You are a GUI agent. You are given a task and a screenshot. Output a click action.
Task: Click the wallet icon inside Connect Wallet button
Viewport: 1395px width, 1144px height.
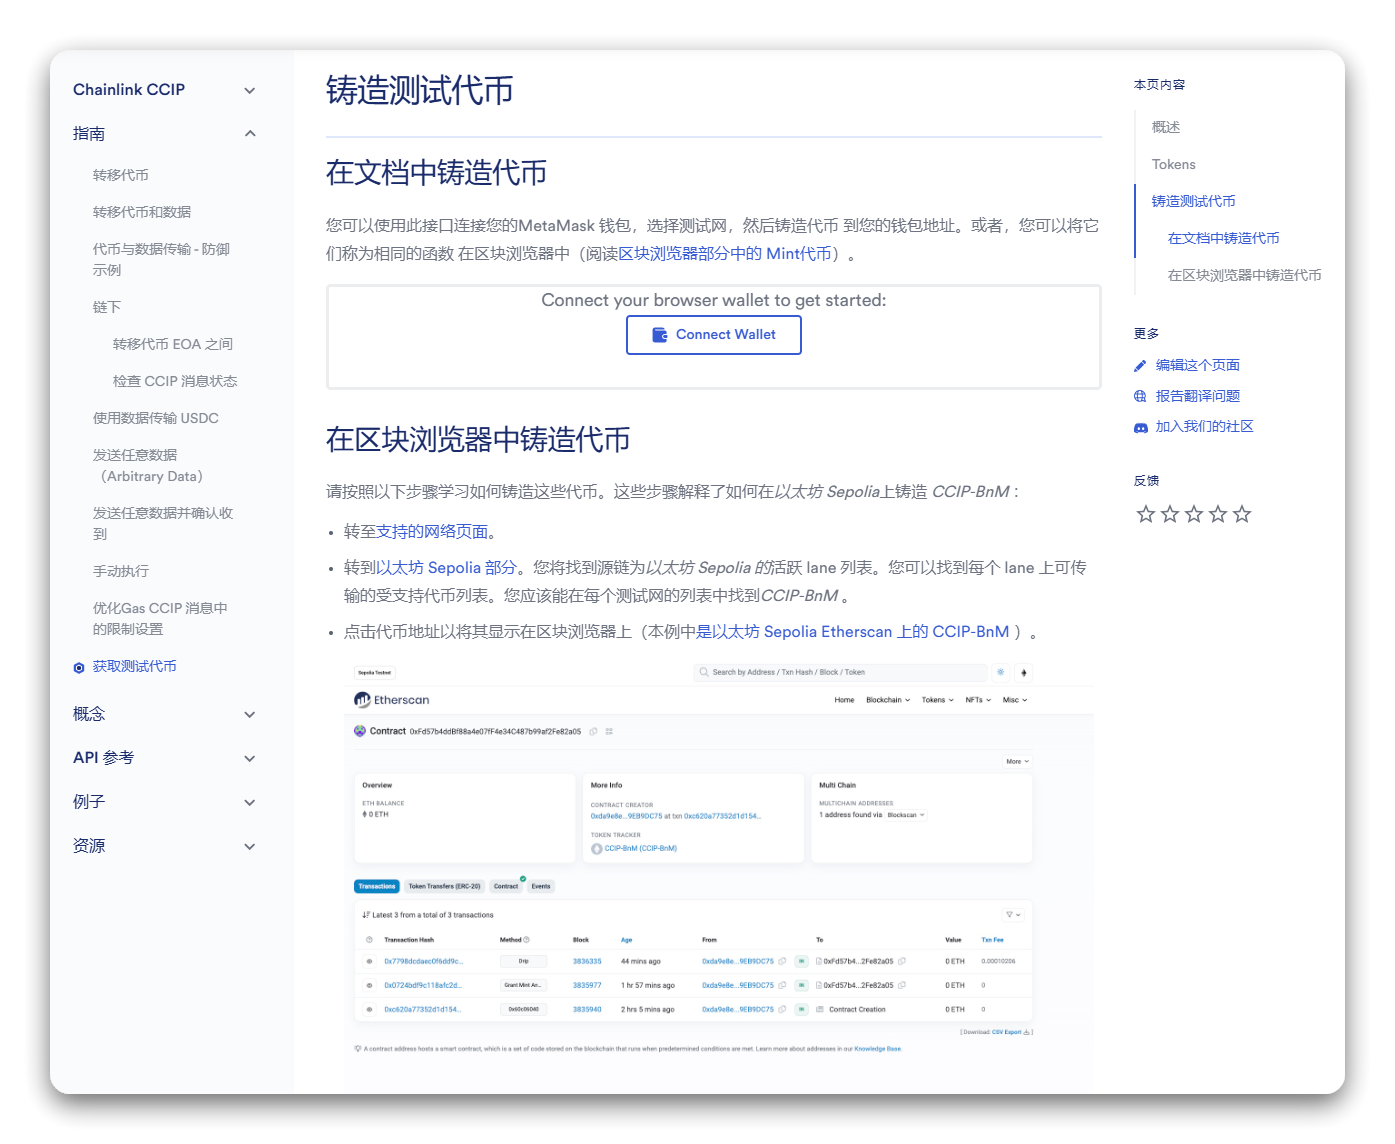pyautogui.click(x=661, y=335)
